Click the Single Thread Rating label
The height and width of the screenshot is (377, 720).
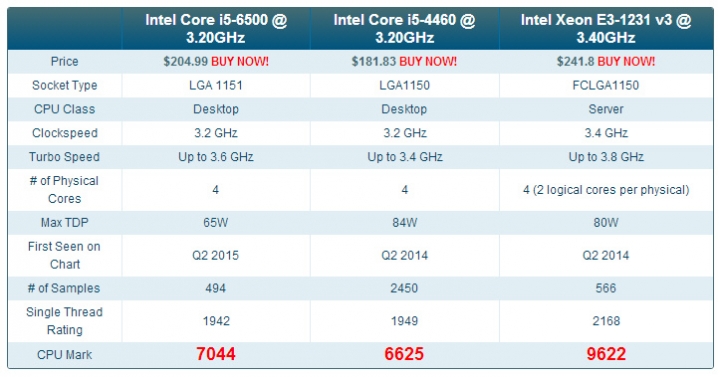click(x=64, y=321)
